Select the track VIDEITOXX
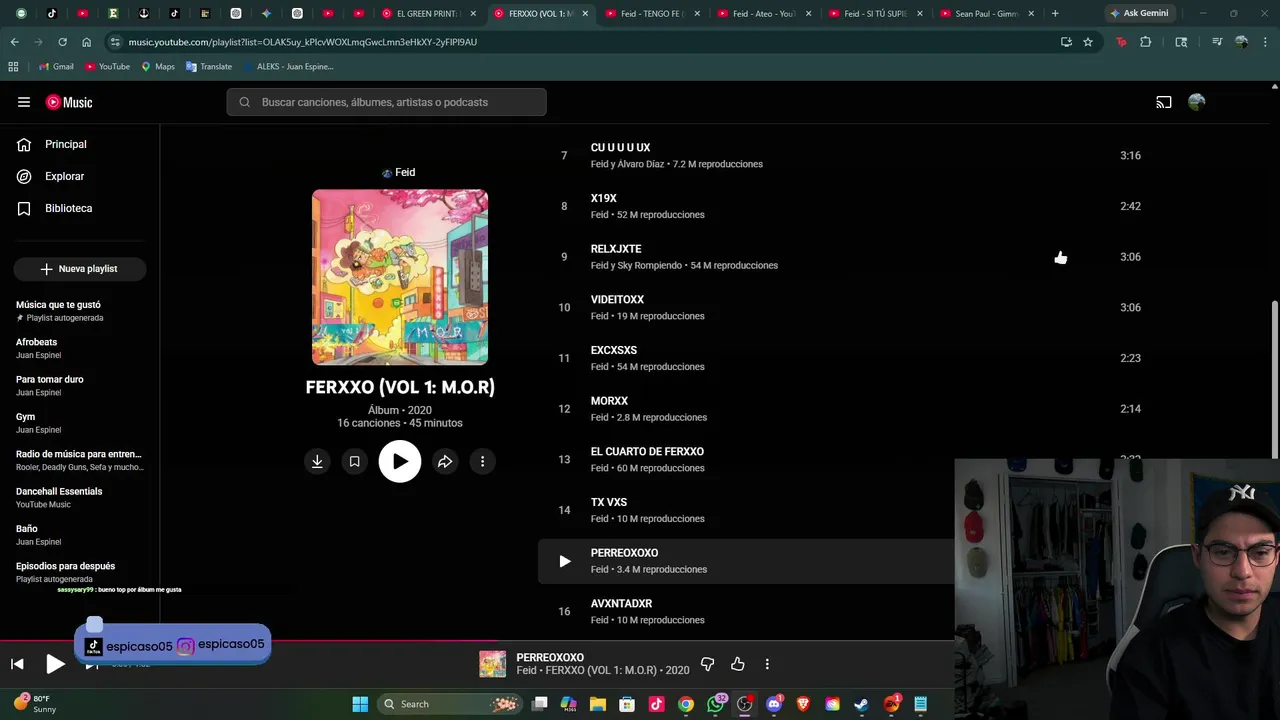Viewport: 1280px width, 720px height. tap(617, 300)
